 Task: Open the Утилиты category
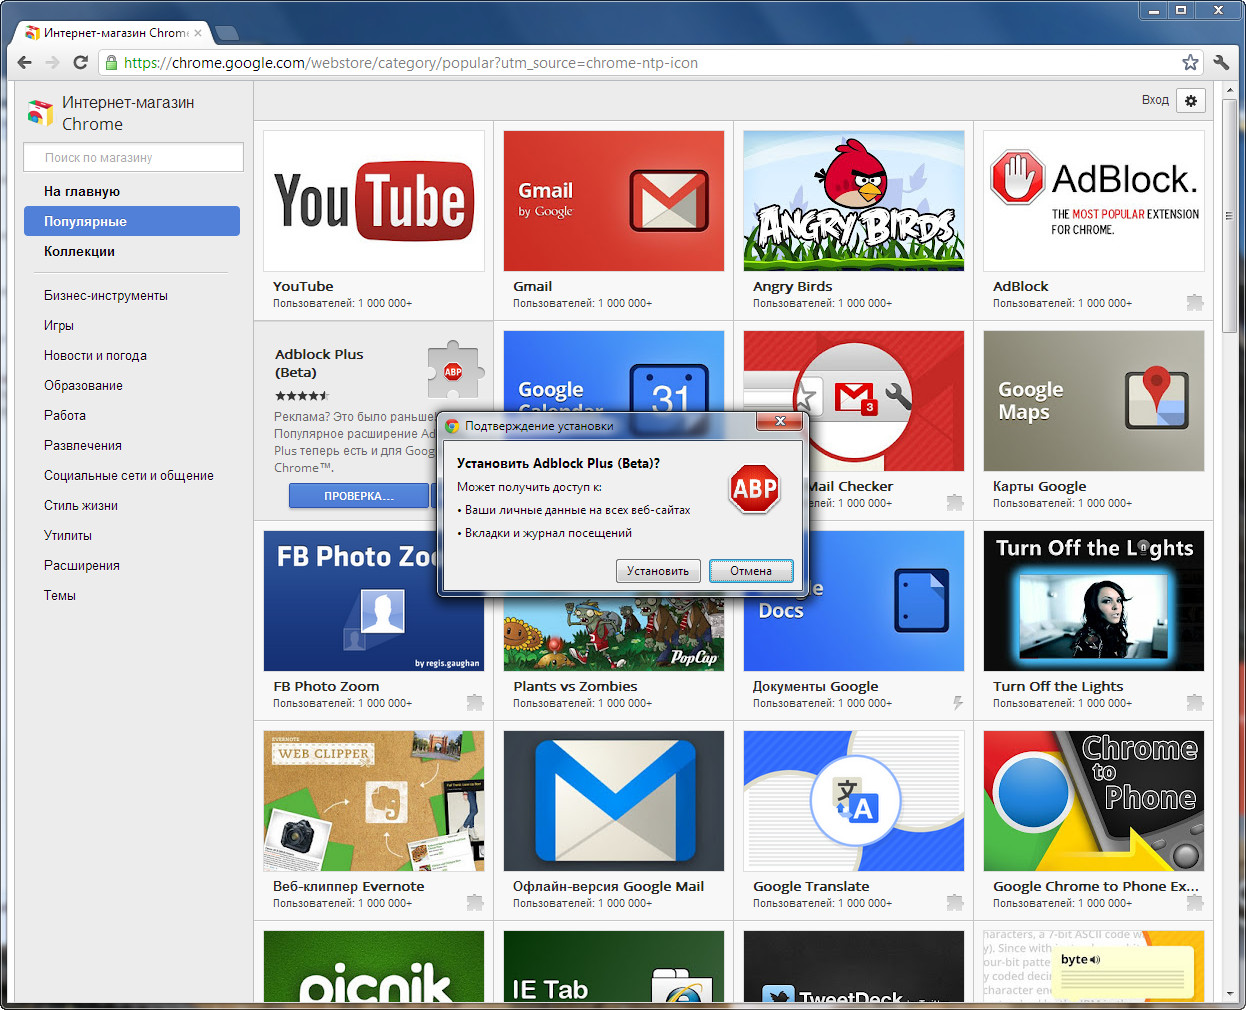point(68,535)
